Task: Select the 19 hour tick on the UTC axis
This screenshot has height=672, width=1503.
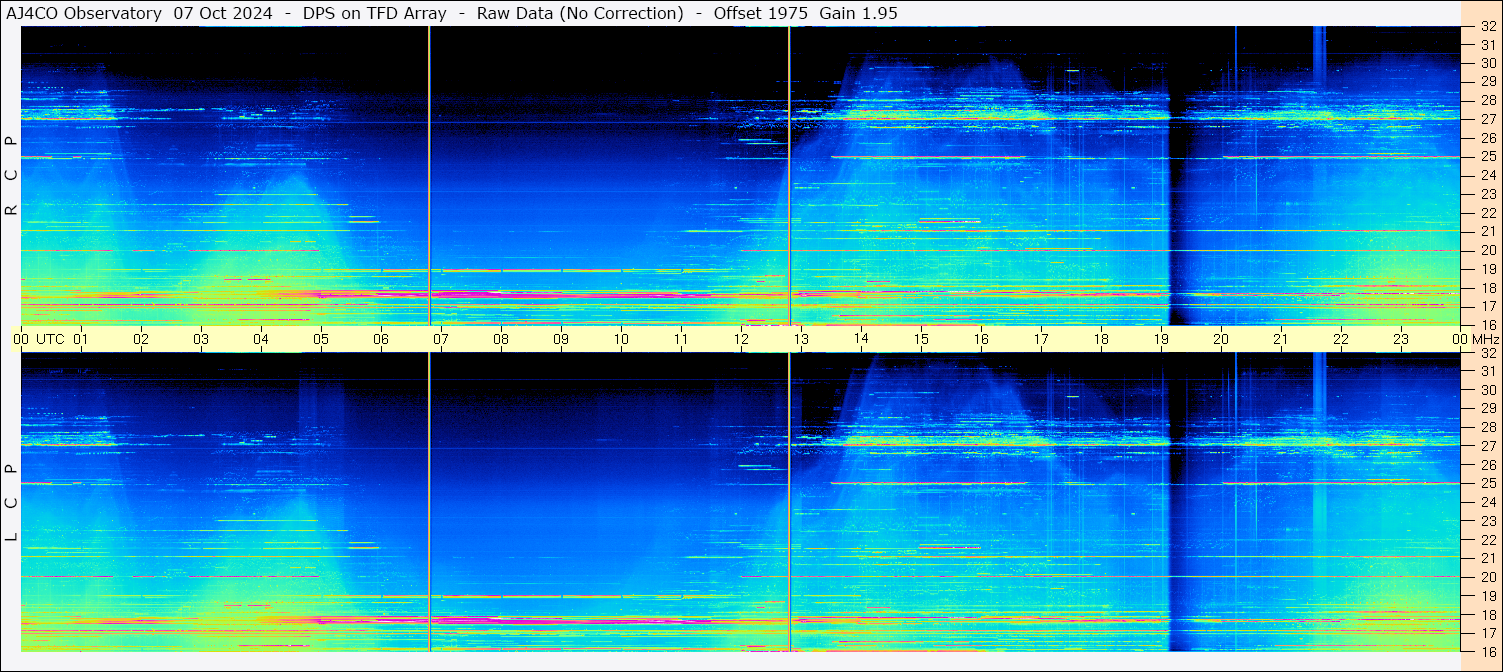Action: pos(1161,339)
